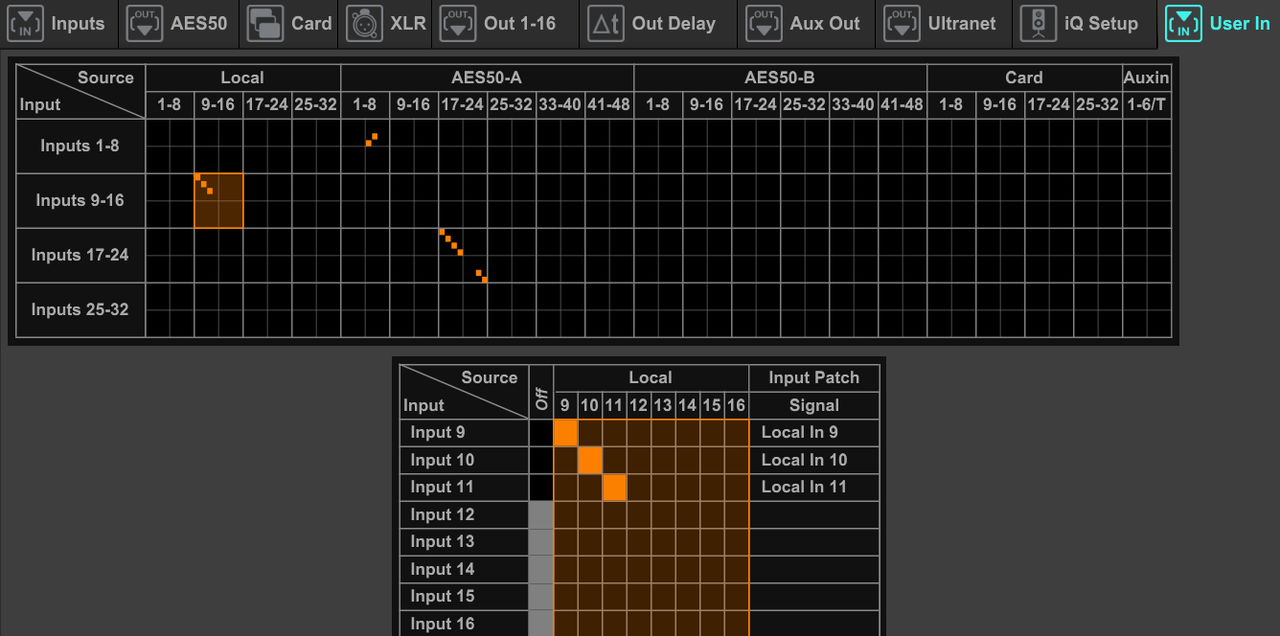Click the 'Inputs 17-24' row header
The image size is (1280, 636).
click(x=81, y=255)
